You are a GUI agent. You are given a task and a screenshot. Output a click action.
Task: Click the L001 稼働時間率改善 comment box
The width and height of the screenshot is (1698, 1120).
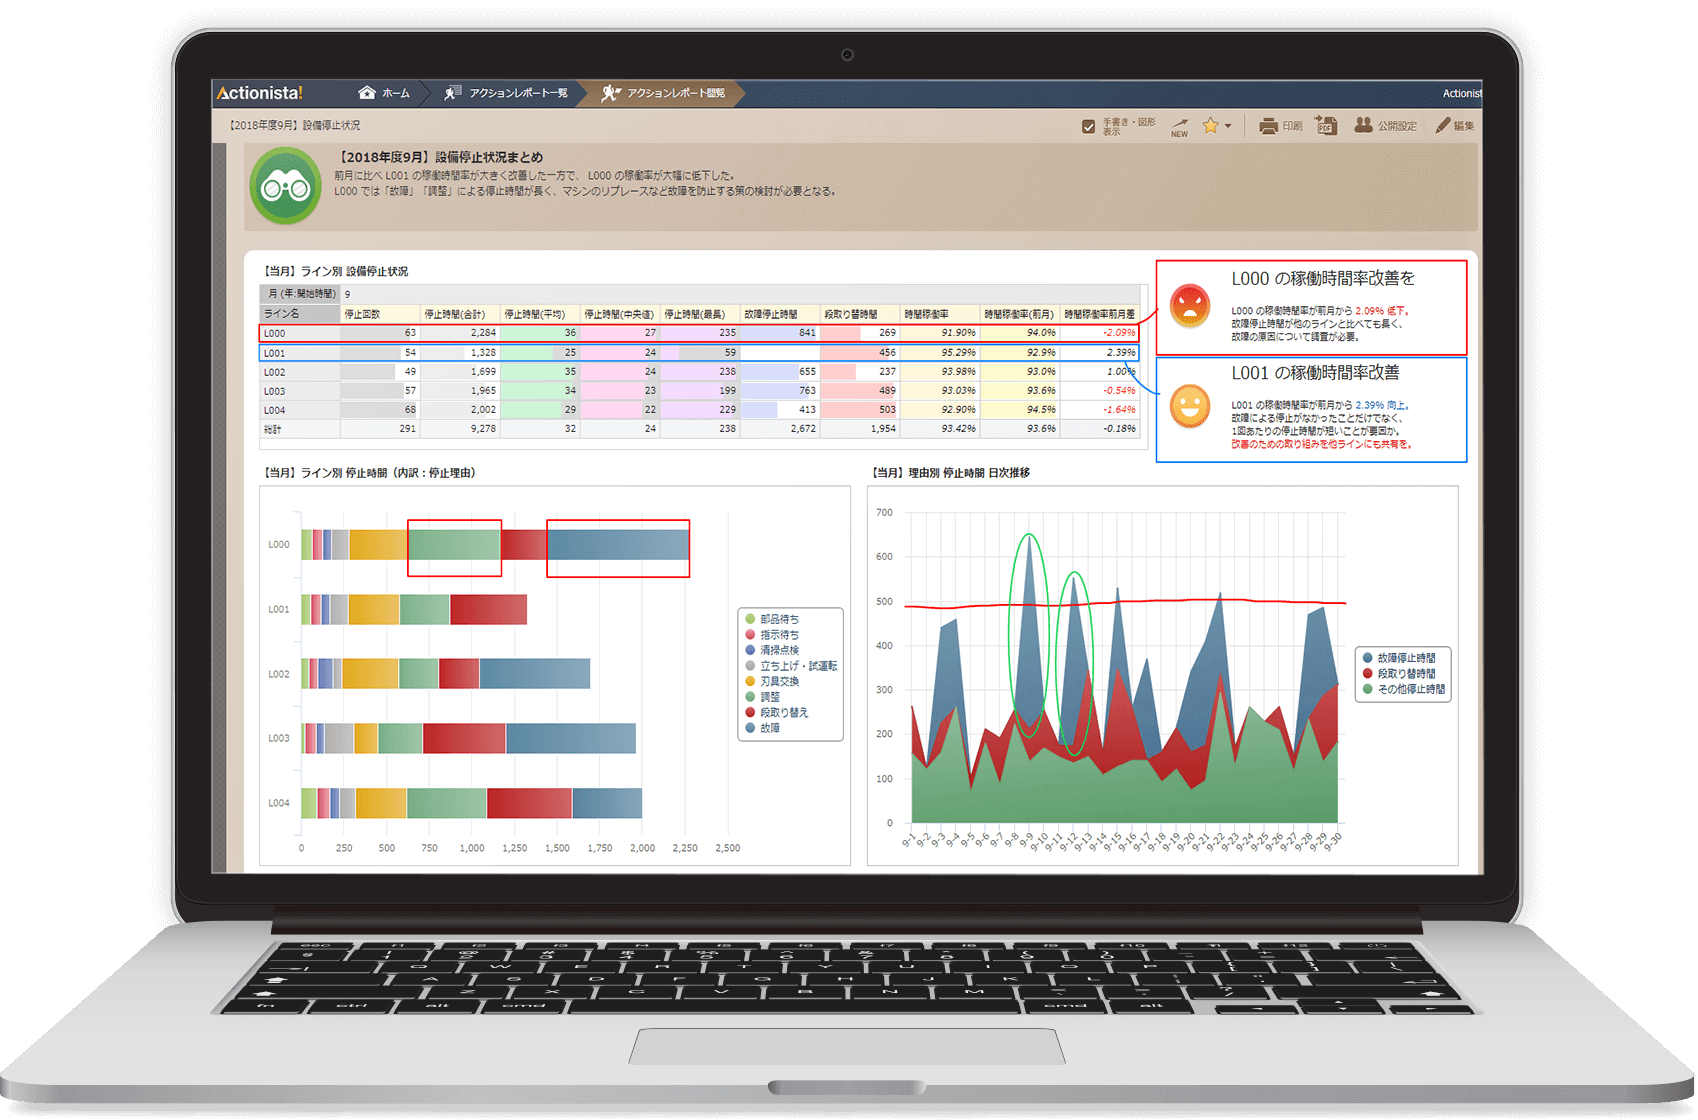(1311, 410)
